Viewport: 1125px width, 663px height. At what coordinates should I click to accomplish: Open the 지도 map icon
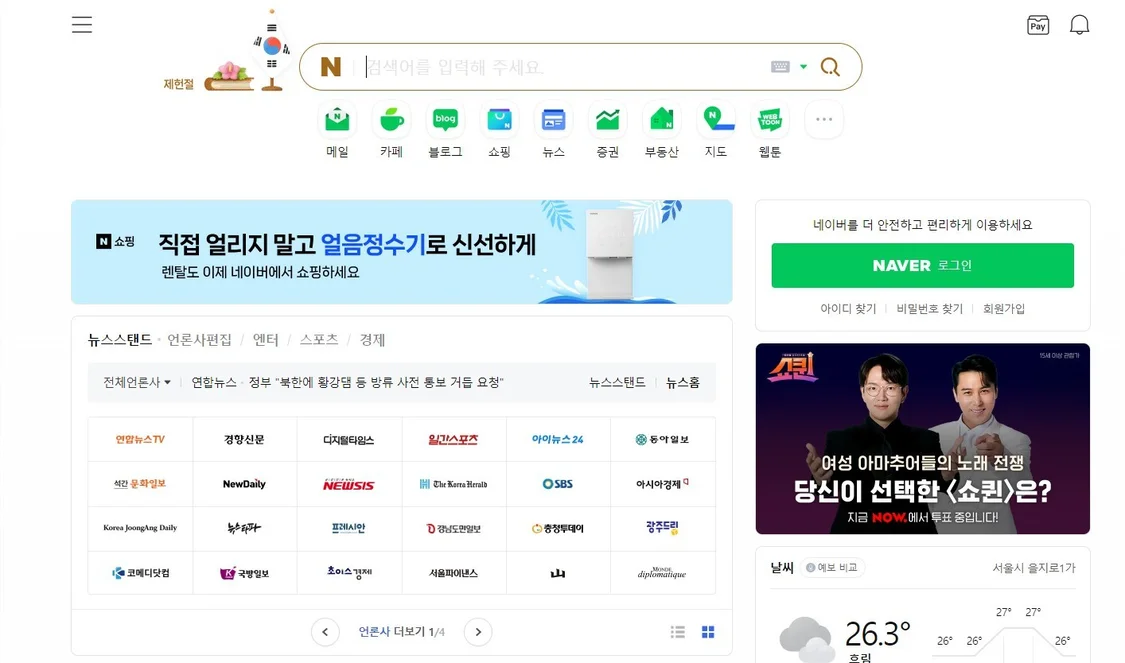715,120
